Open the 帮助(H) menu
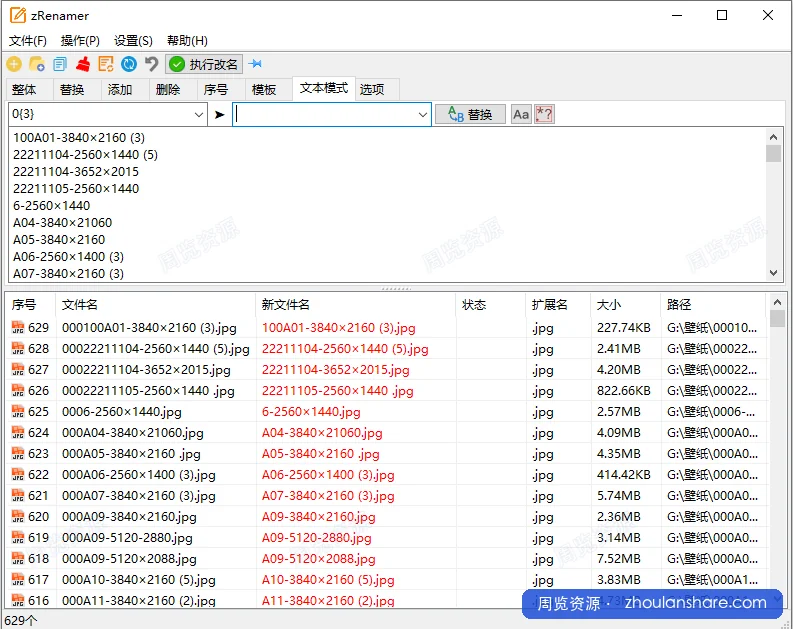The width and height of the screenshot is (793, 629). tap(187, 40)
